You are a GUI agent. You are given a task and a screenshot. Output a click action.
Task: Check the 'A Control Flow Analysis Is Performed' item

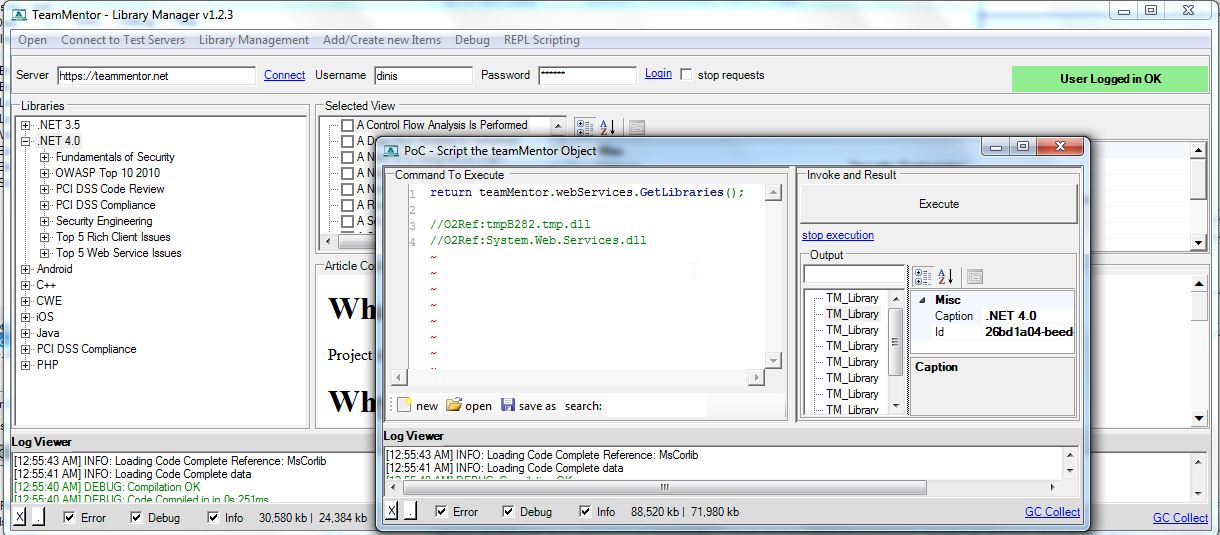coord(347,125)
